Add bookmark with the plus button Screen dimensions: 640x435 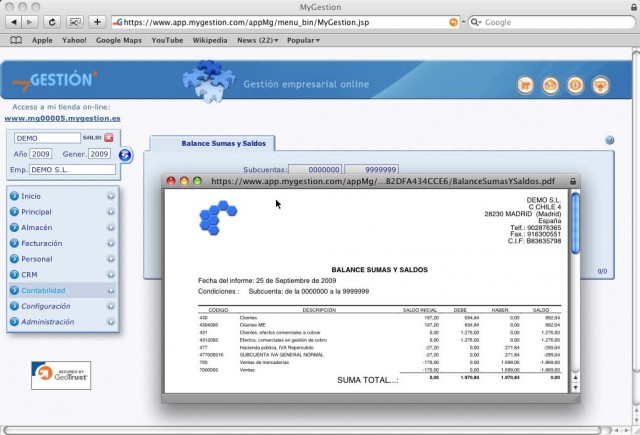pos(97,22)
